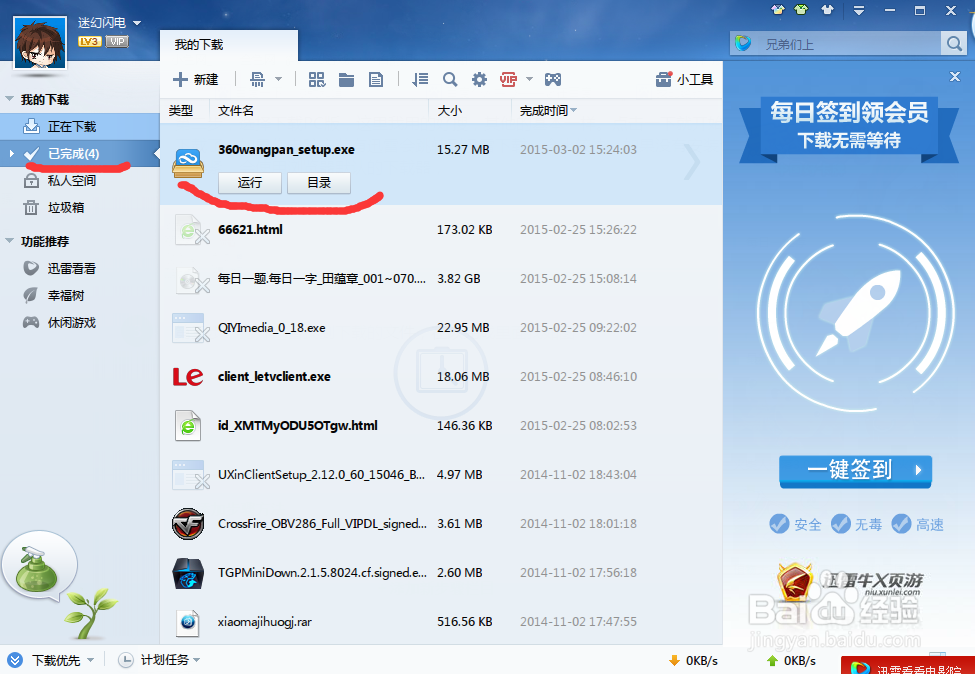The width and height of the screenshot is (975, 674).
Task: Close the right advertisement panel
Action: pyautogui.click(x=955, y=76)
